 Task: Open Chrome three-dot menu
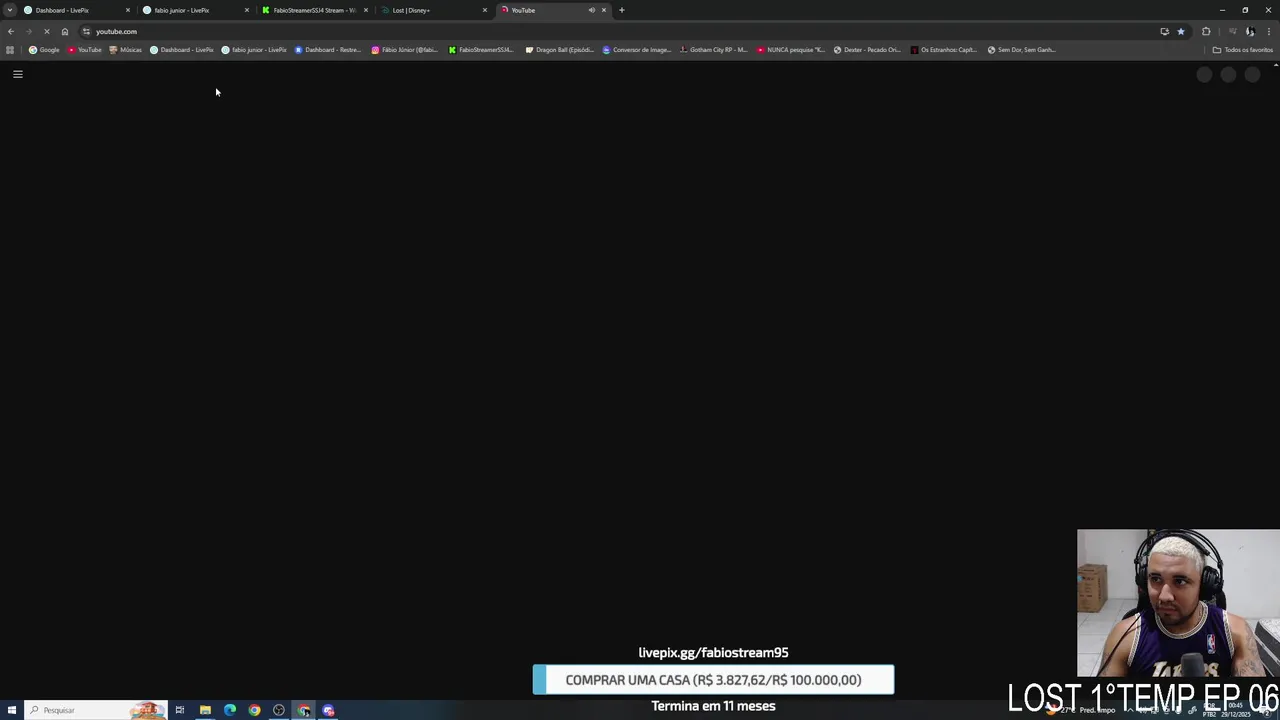click(x=1269, y=31)
